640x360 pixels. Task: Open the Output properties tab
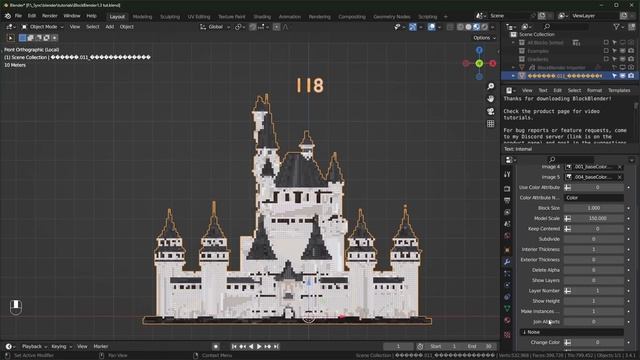tap(507, 200)
